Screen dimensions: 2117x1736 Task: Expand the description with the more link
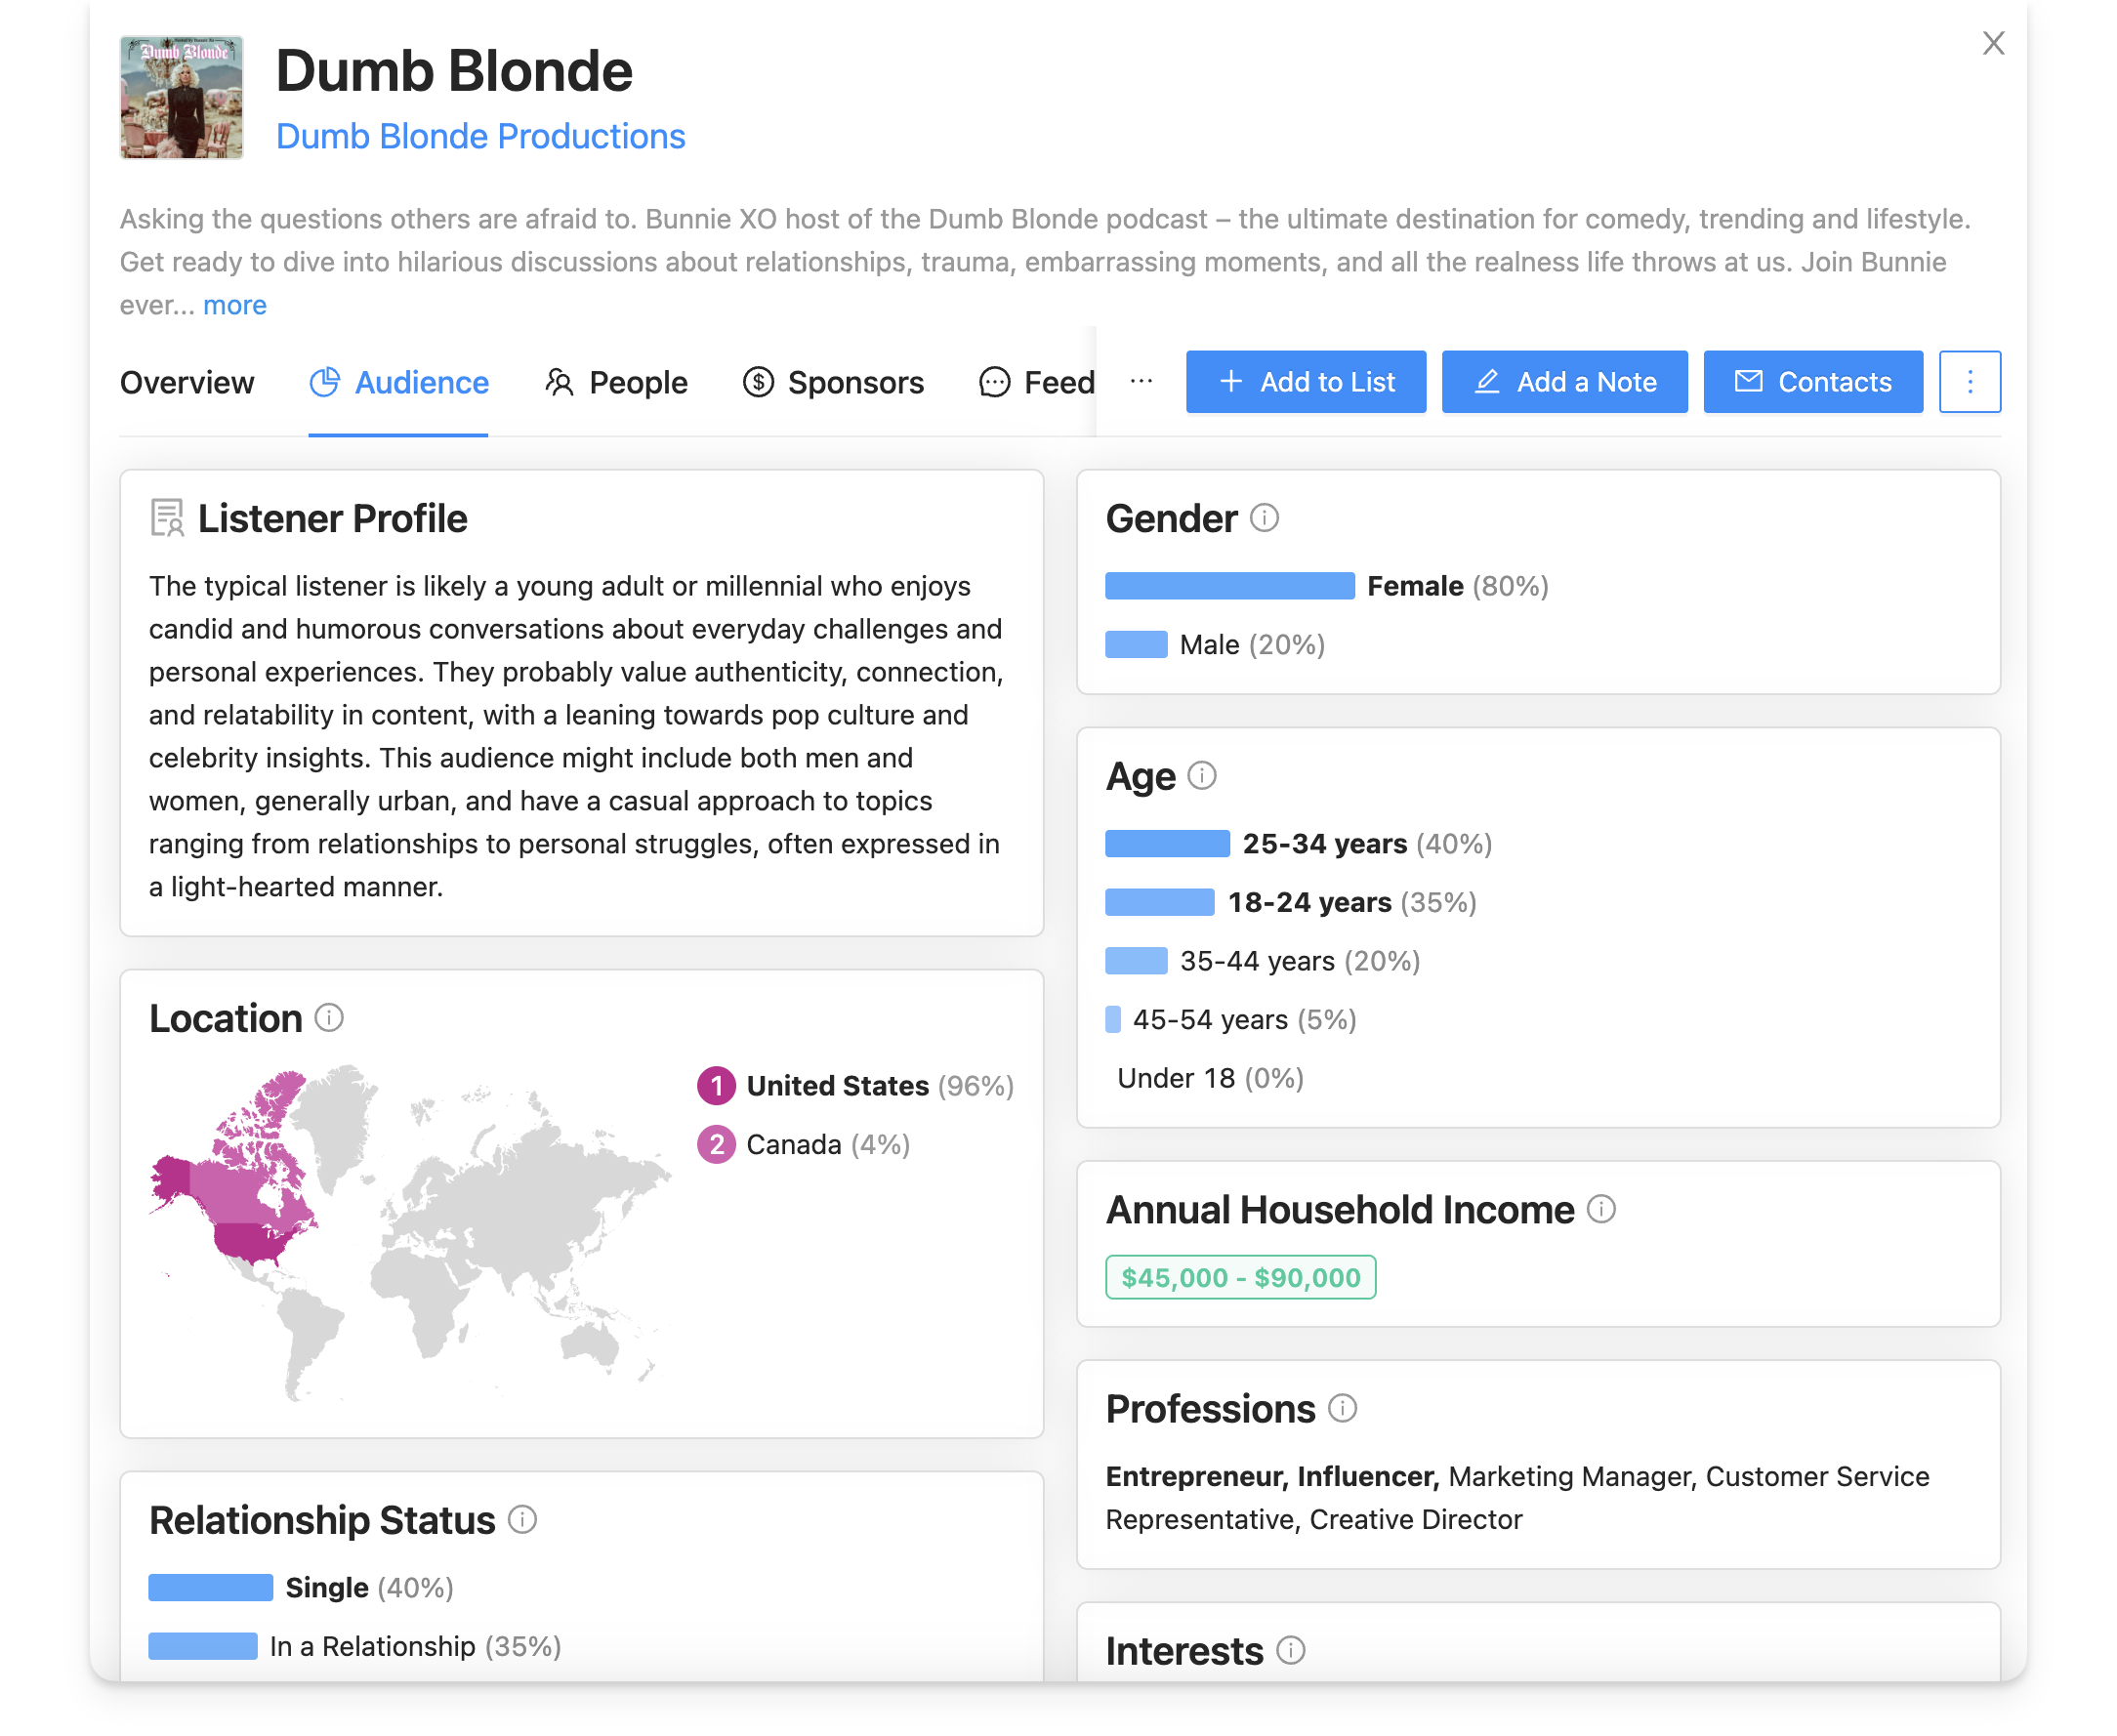[234, 305]
